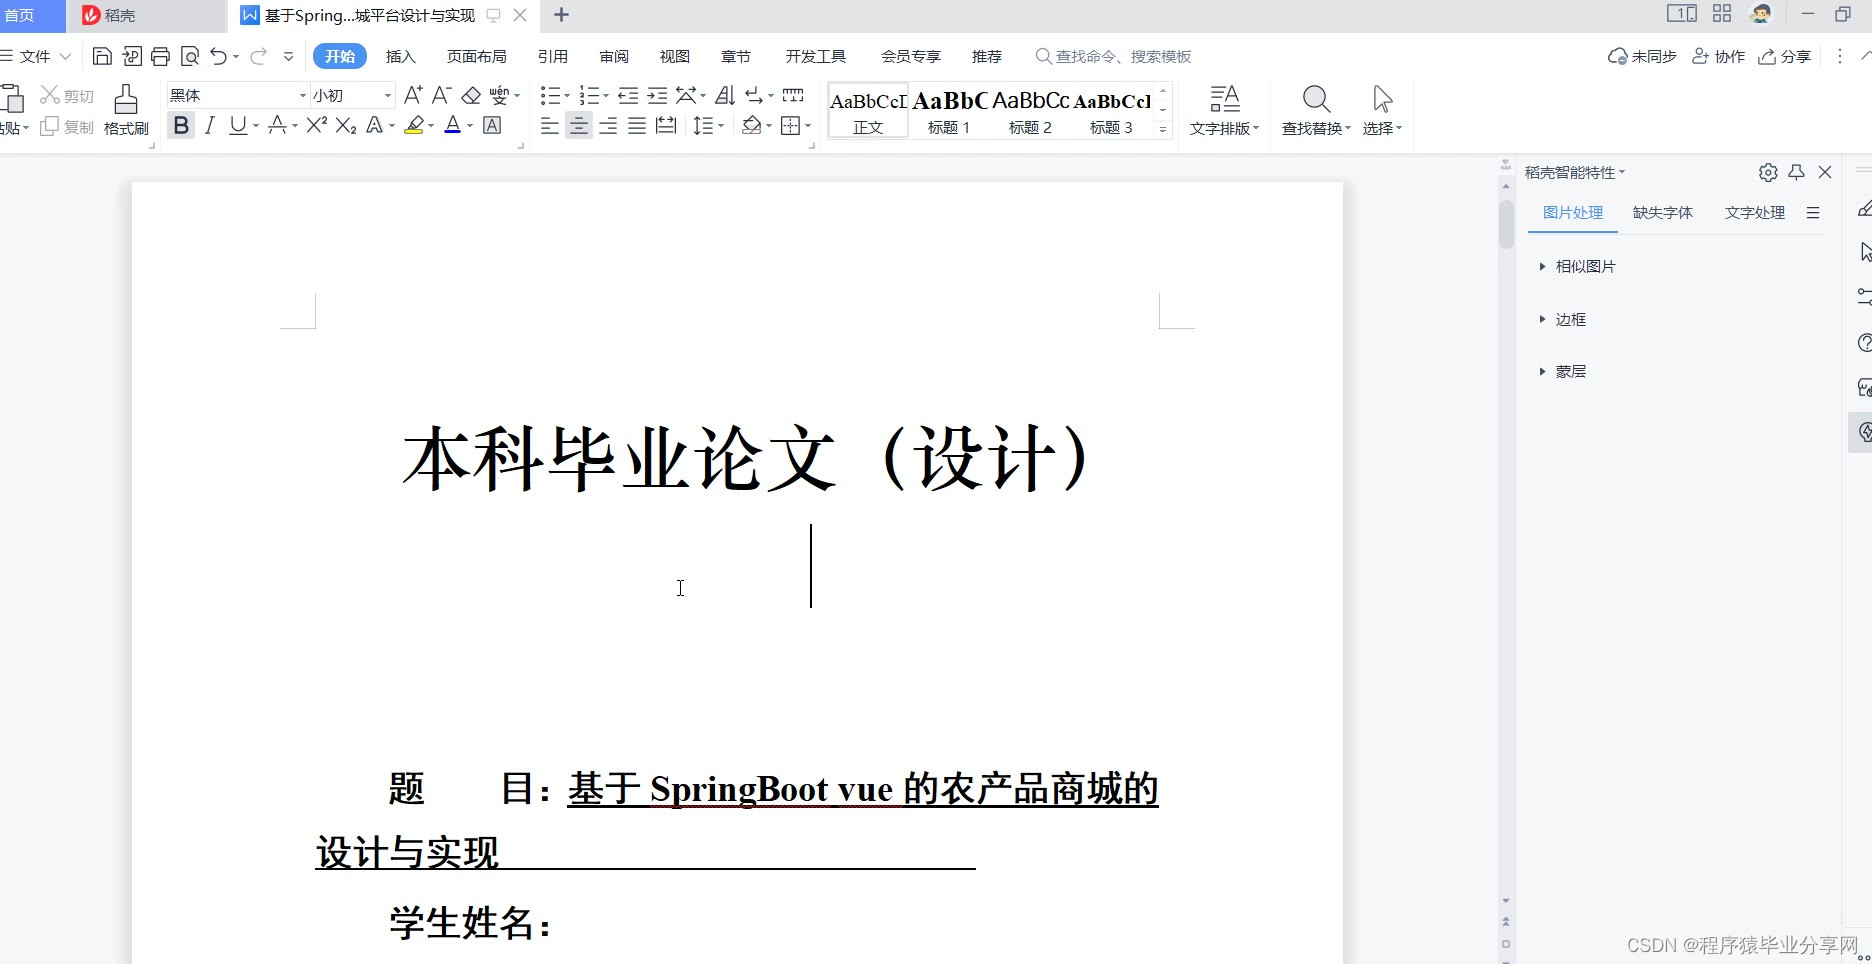
Task: Click the font color A button
Action: [x=452, y=125]
